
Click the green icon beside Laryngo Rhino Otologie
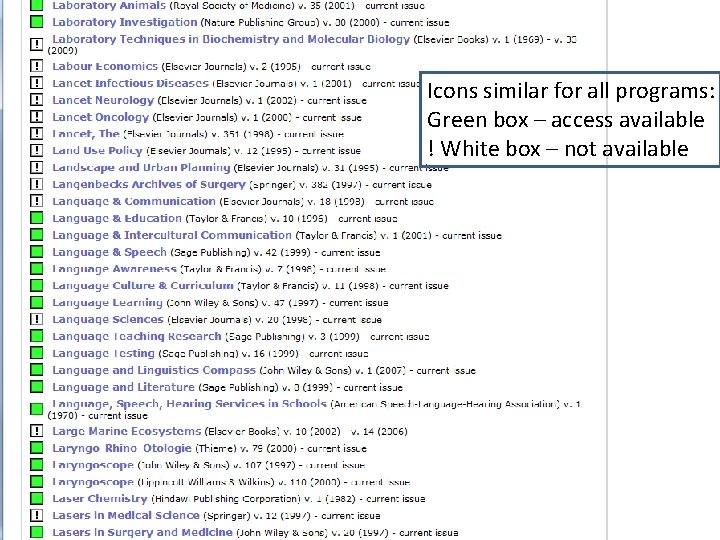click(x=36, y=448)
